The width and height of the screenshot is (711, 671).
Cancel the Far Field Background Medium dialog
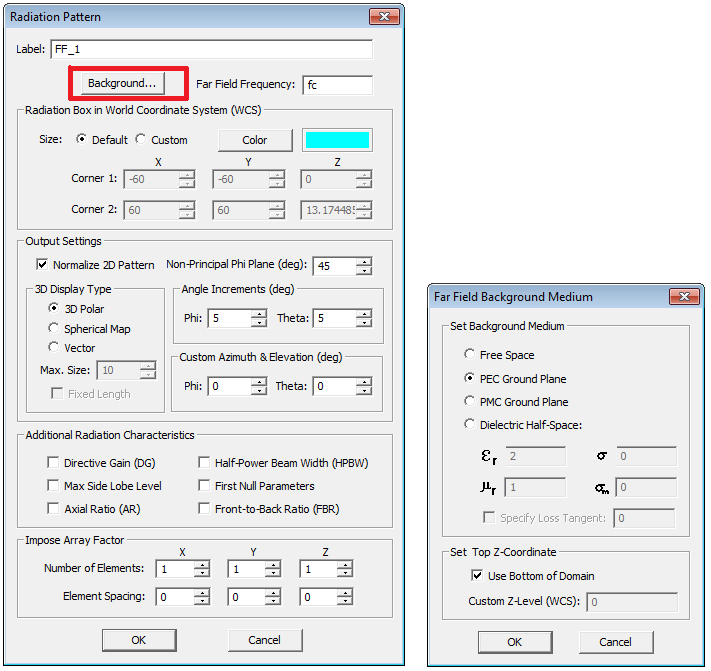point(616,642)
